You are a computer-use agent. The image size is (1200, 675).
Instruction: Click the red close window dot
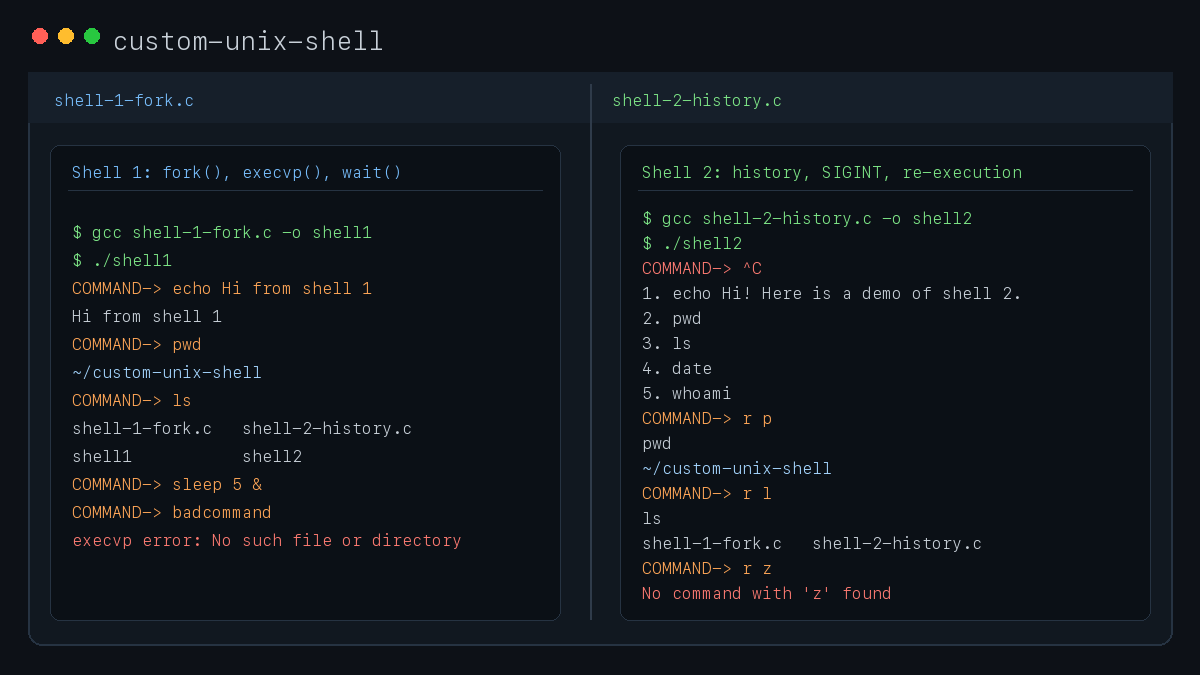40,36
